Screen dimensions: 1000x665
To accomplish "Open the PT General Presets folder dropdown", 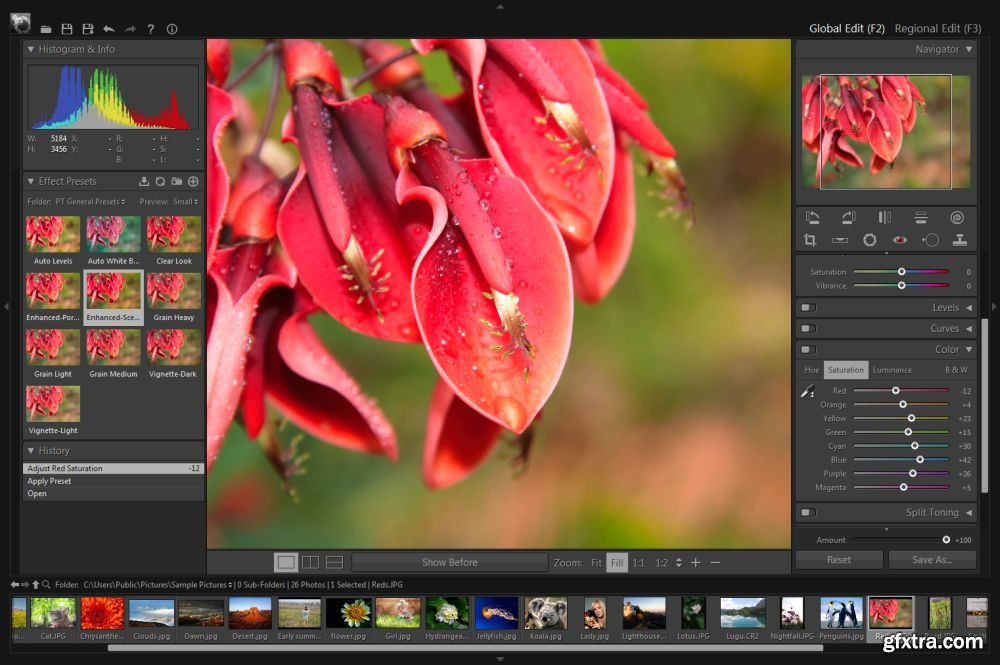I will [x=90, y=202].
